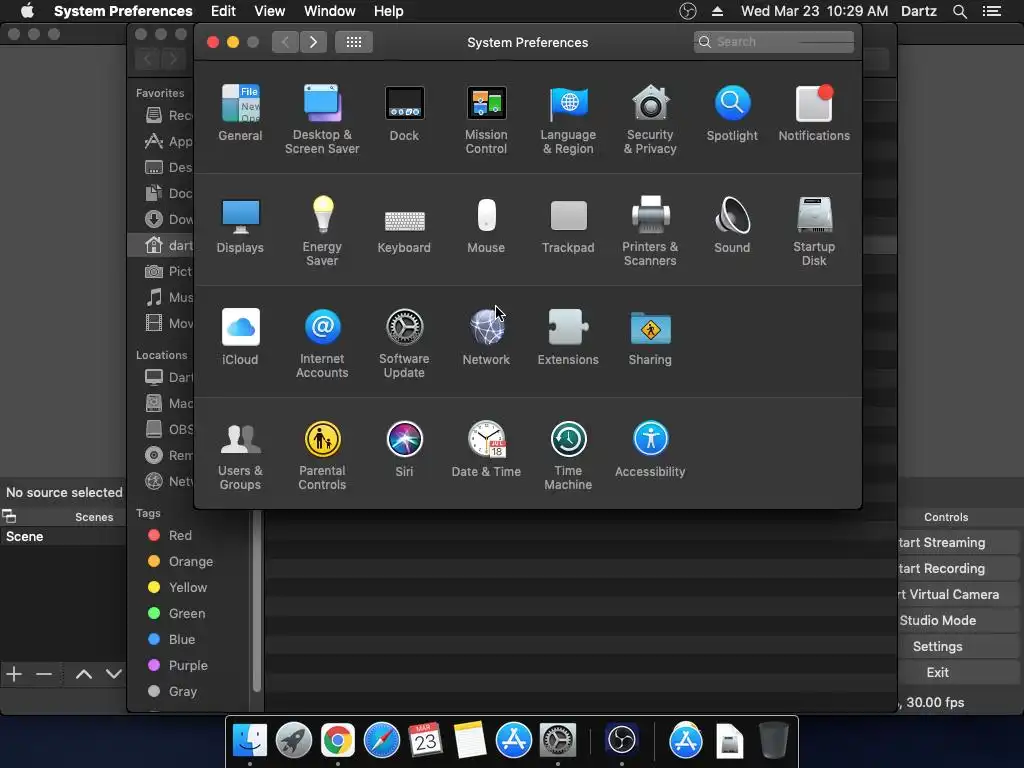Open Sharing preferences

click(650, 337)
